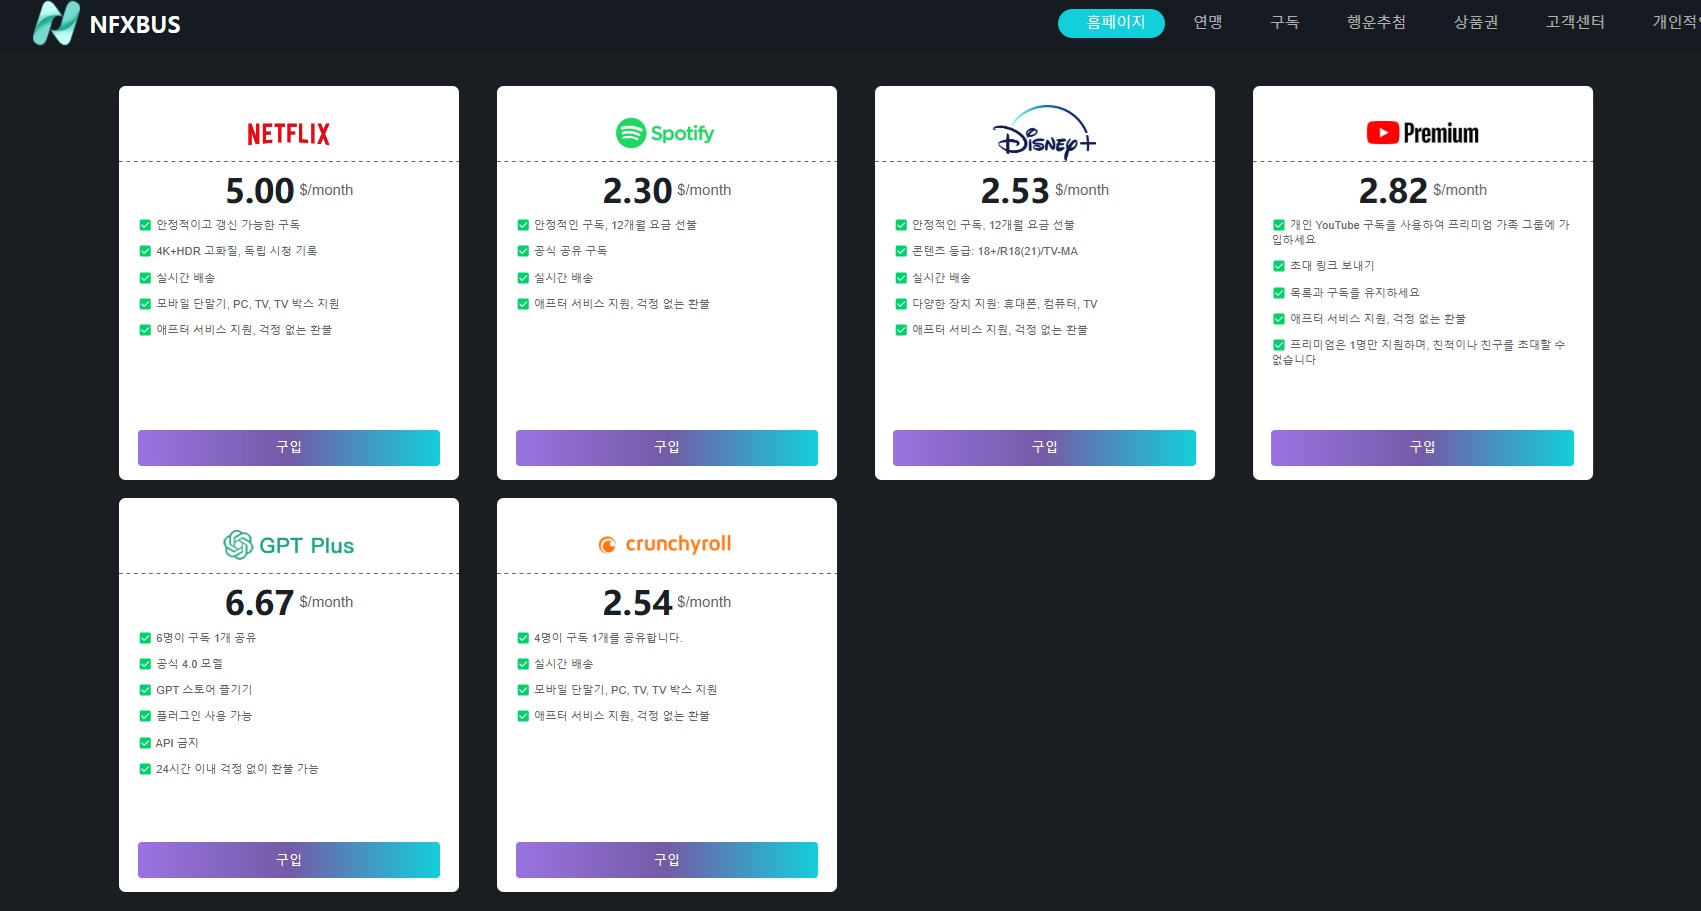
Task: Click the check mark beside 다양한 장치 지원
Action: click(x=901, y=304)
